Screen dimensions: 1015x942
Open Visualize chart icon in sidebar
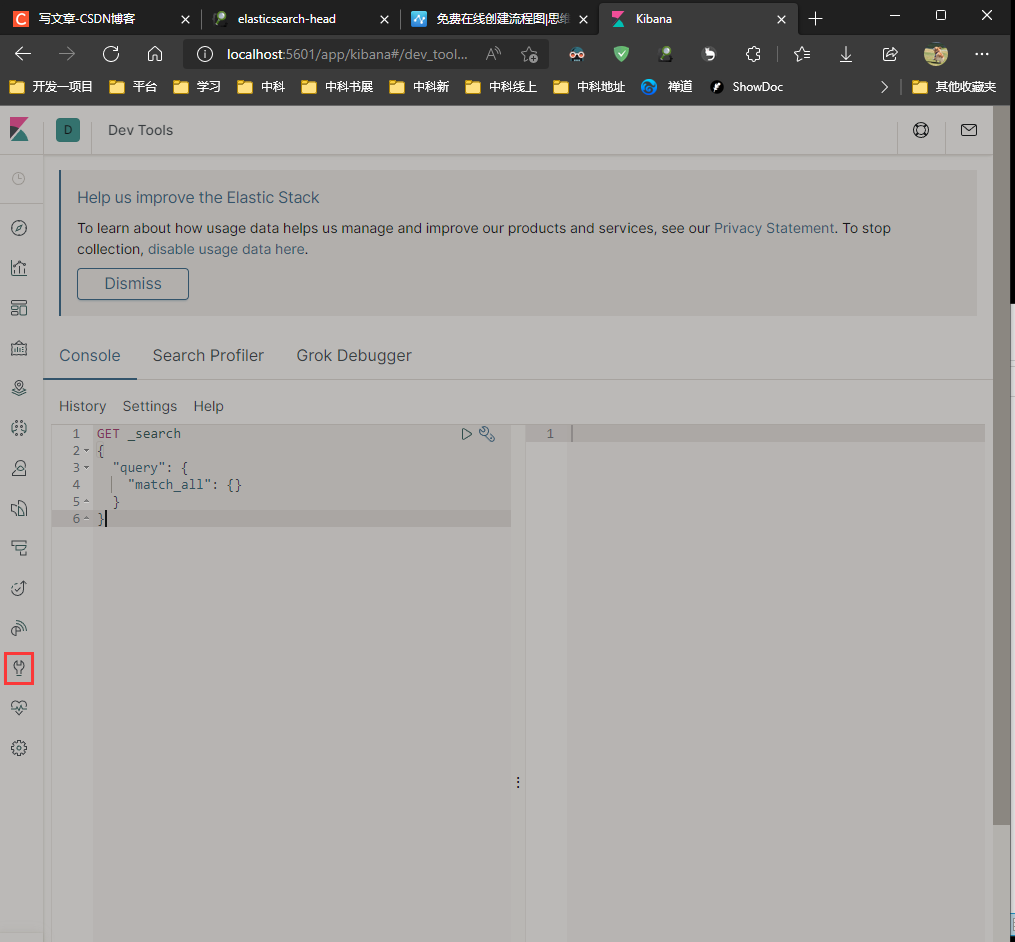[x=19, y=268]
